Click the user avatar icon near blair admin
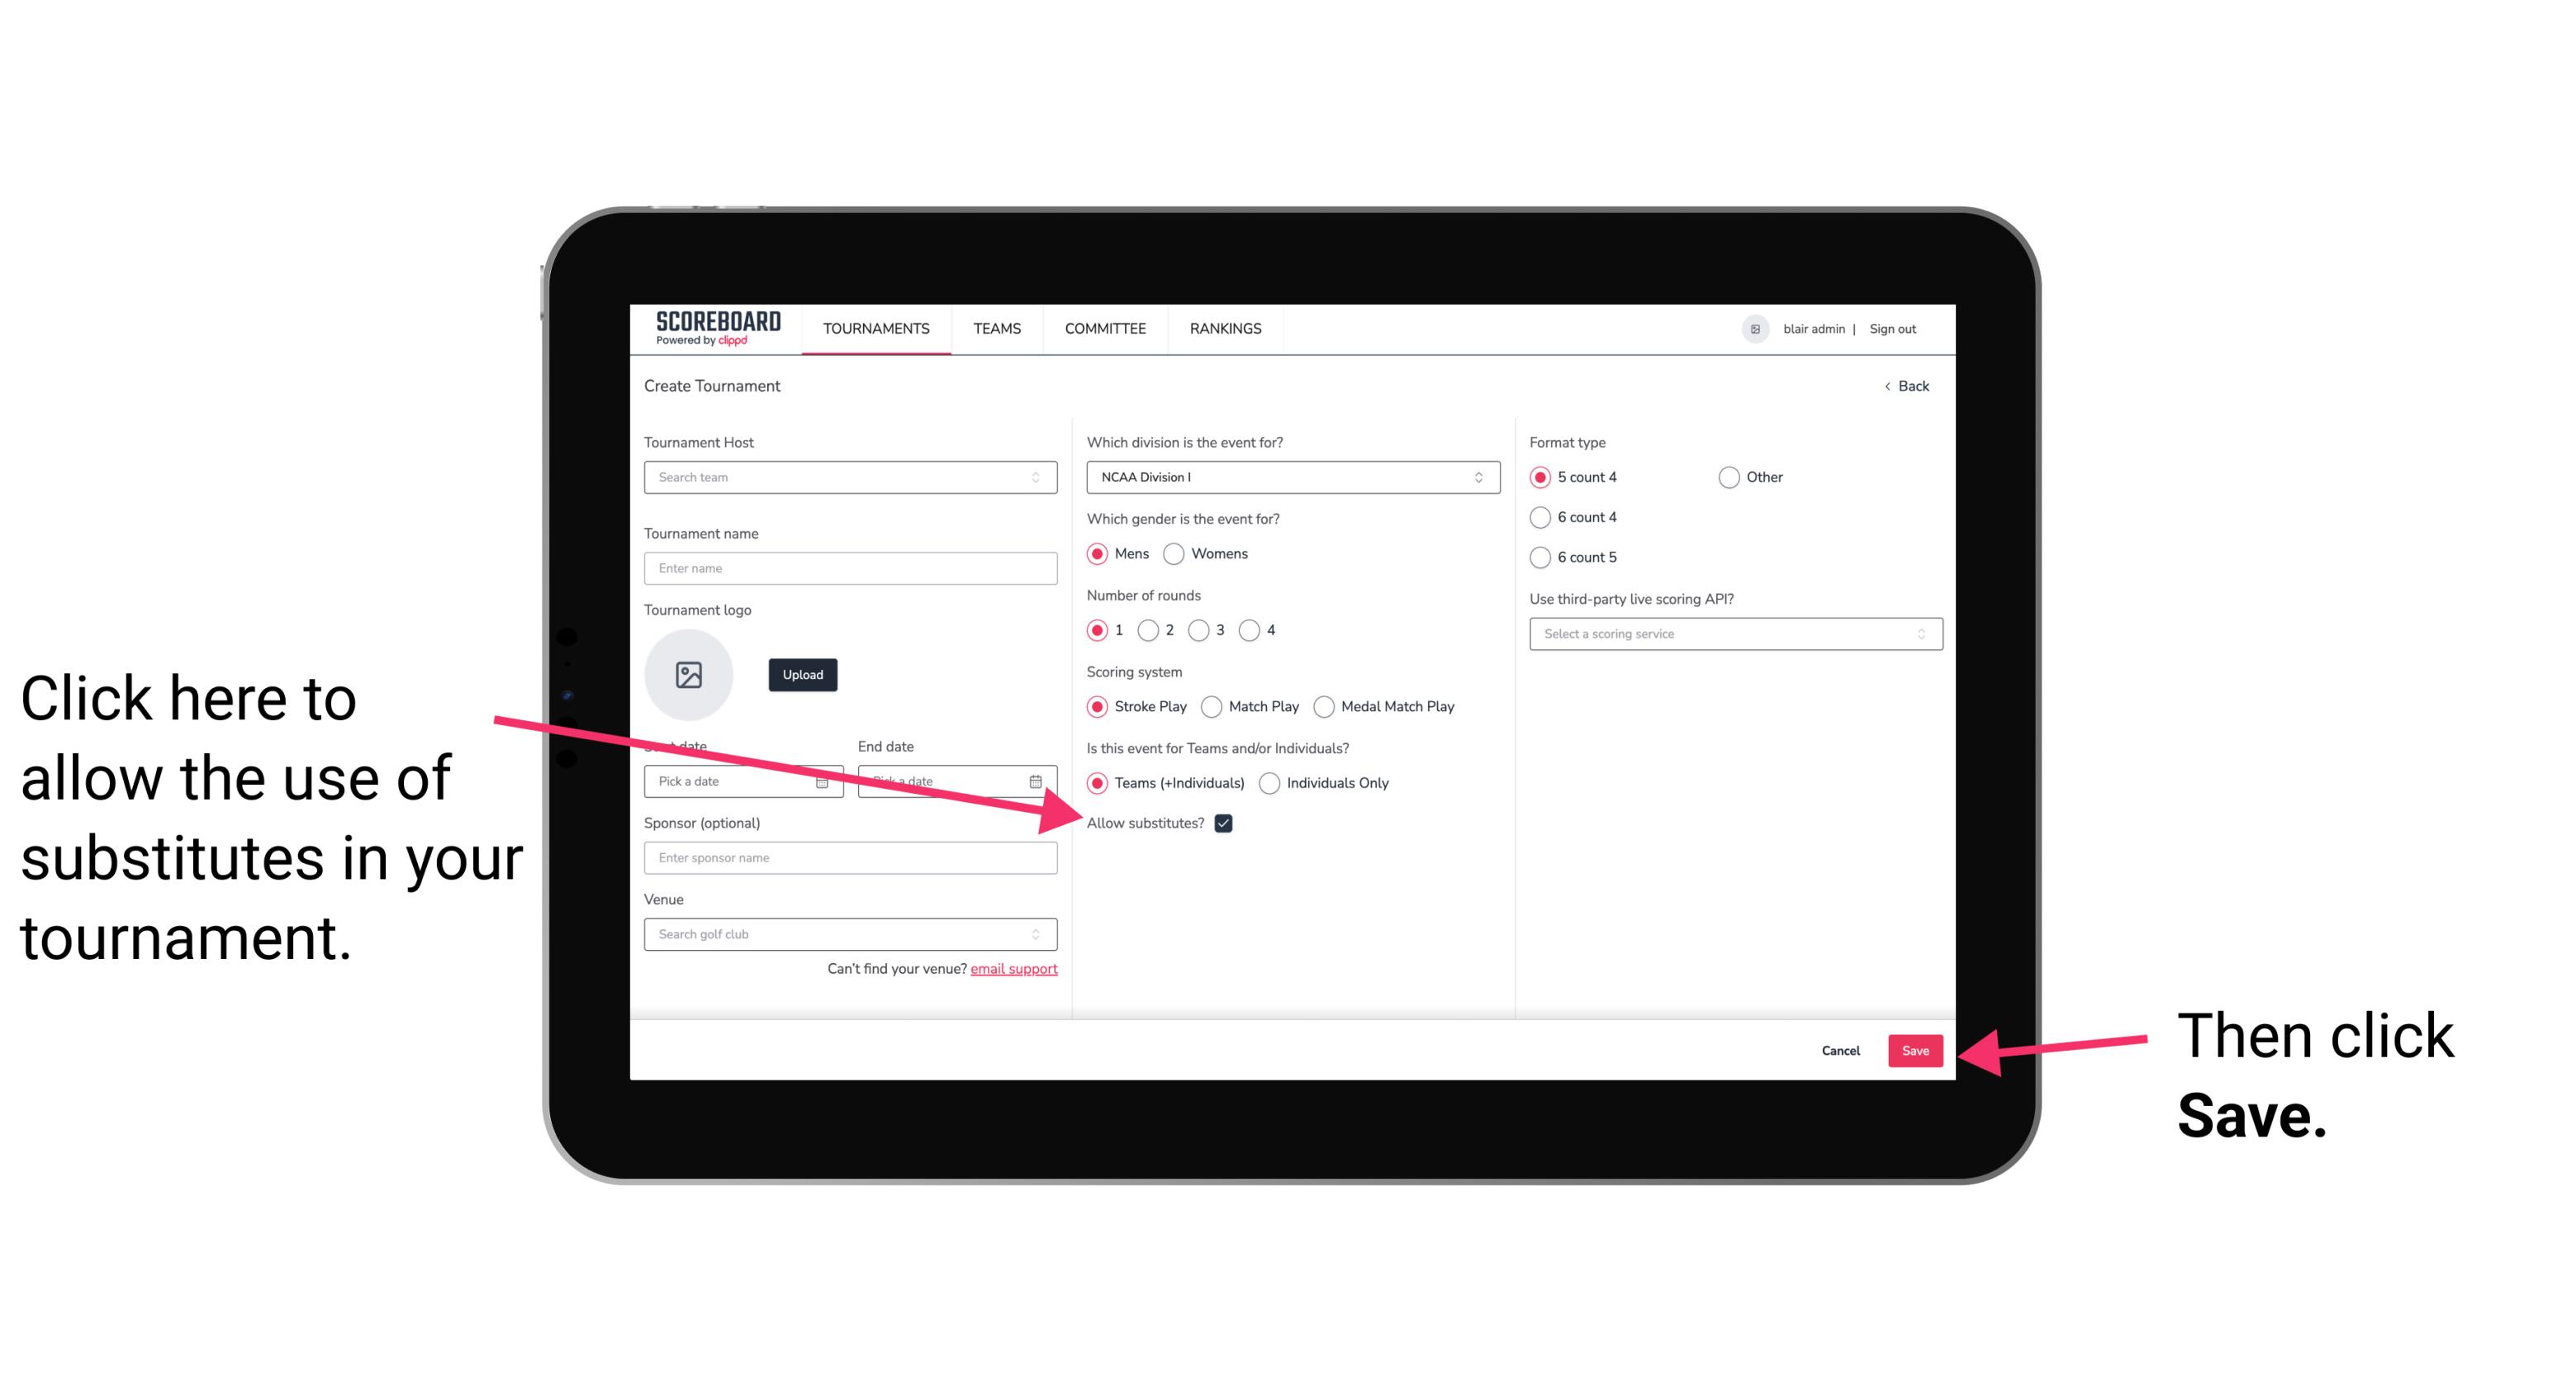Viewport: 2576px width, 1386px height. tap(1753, 328)
